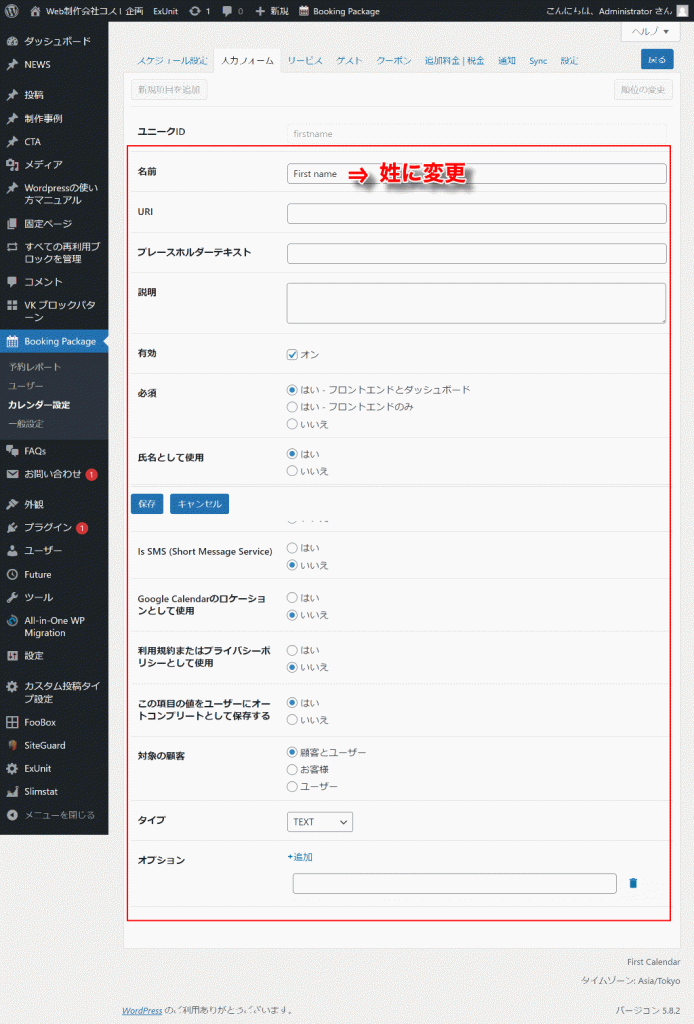694x1024 pixels.
Task: Open SiteGuard sidebar icon
Action: click(12, 745)
